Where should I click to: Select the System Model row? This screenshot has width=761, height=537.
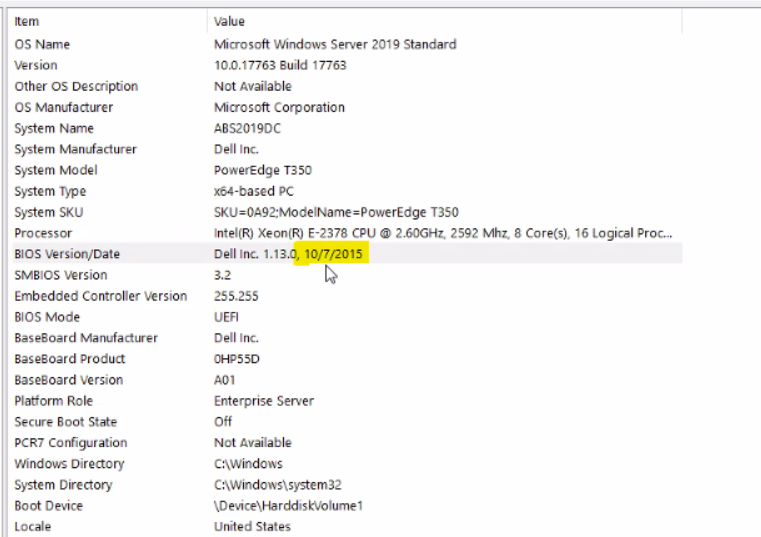tap(55, 170)
